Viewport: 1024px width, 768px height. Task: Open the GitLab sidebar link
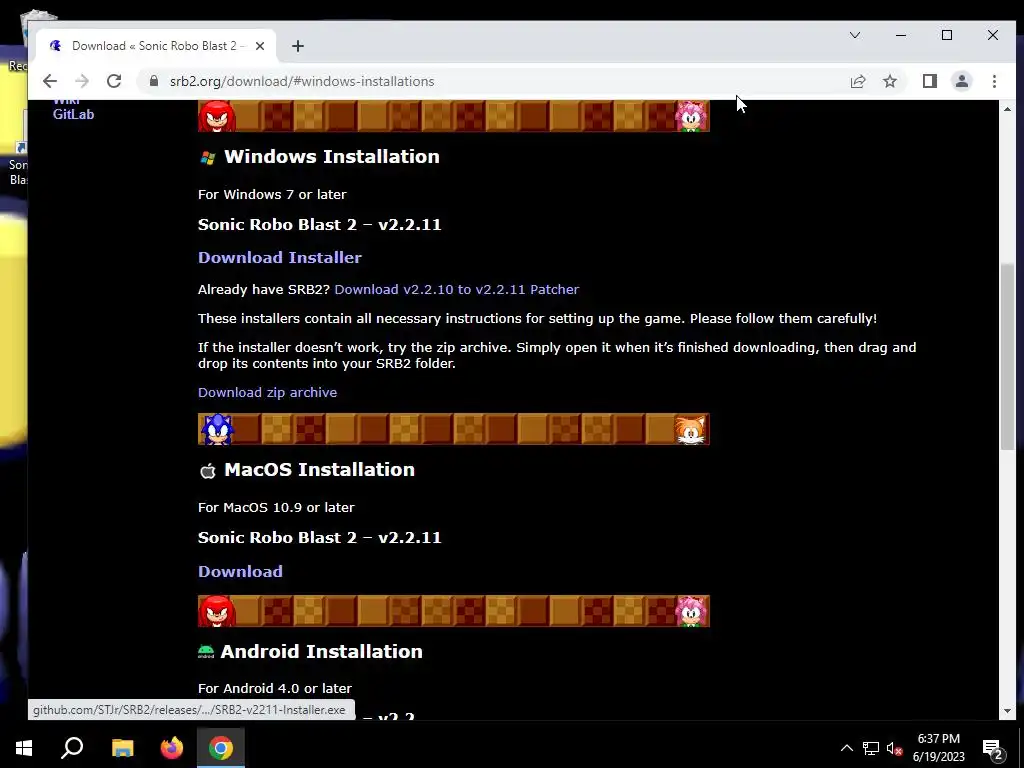(x=73, y=114)
